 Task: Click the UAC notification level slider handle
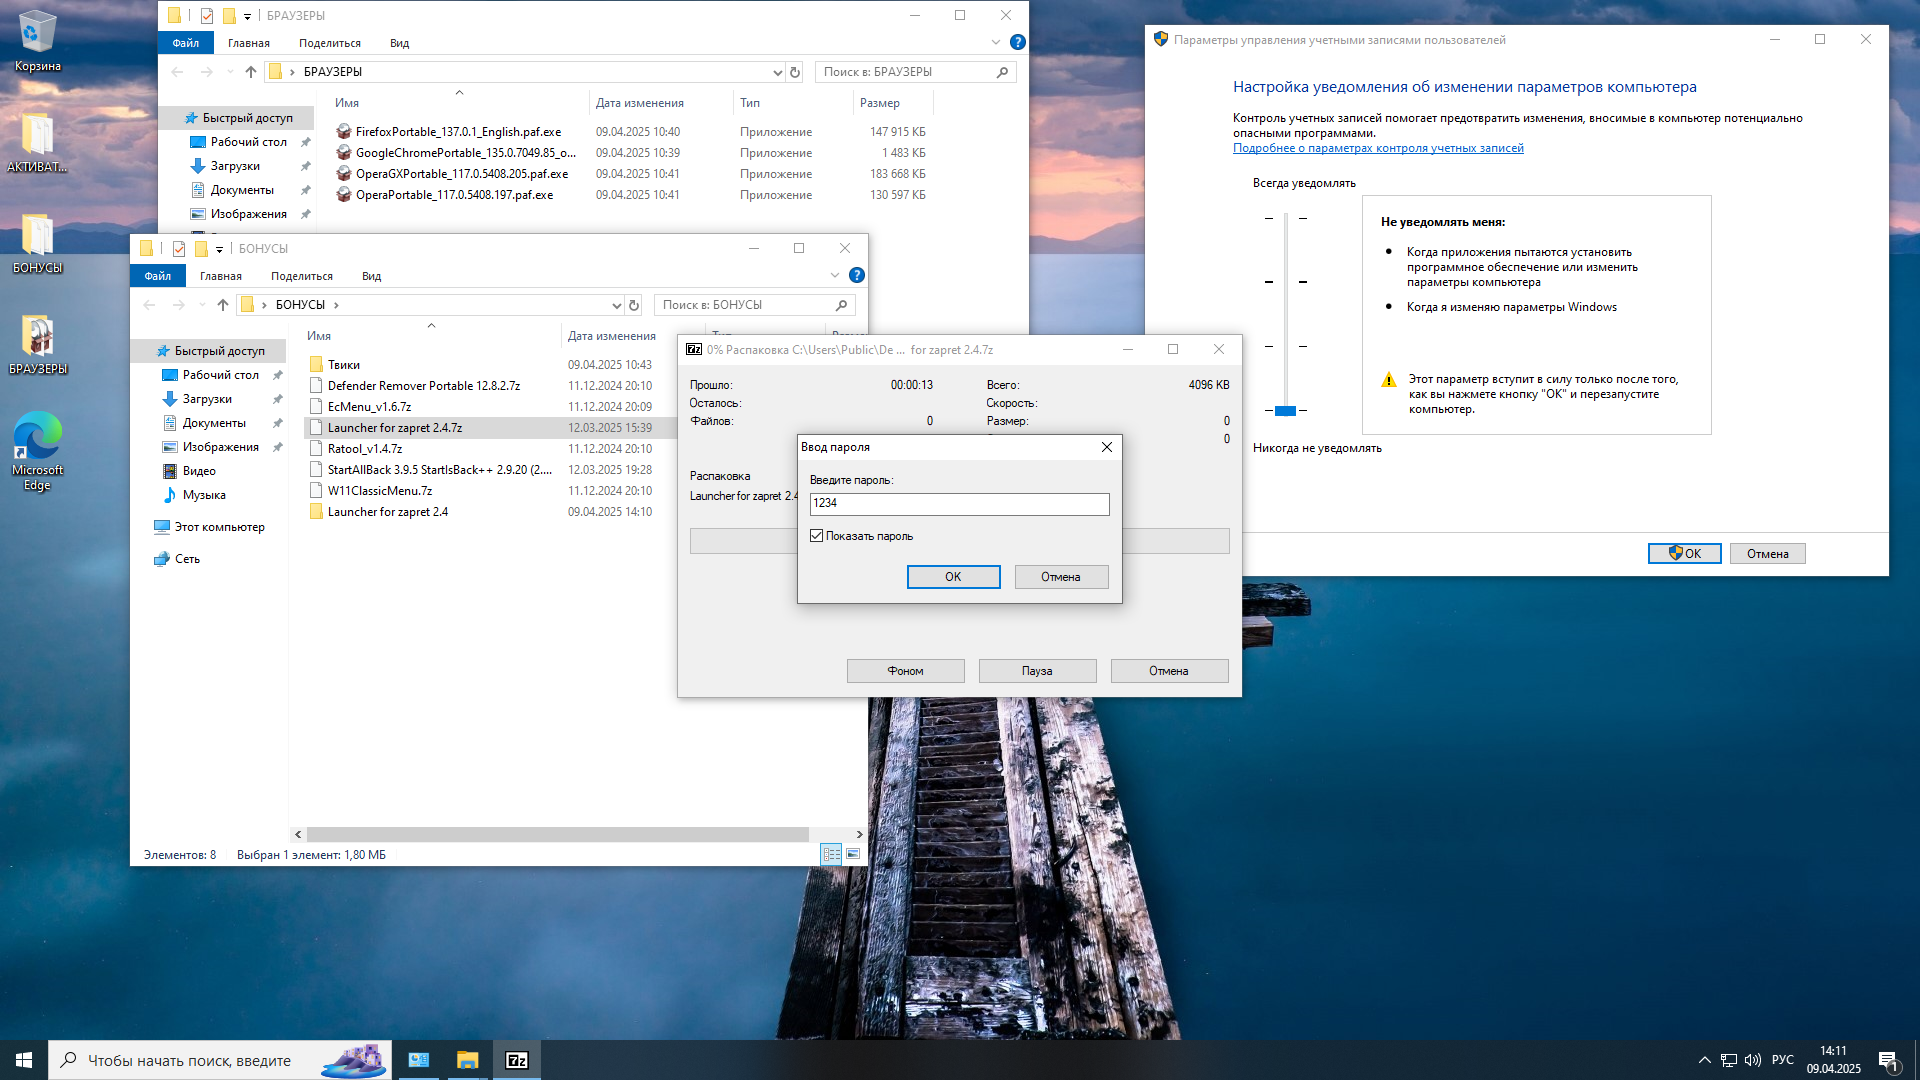[x=1285, y=411]
